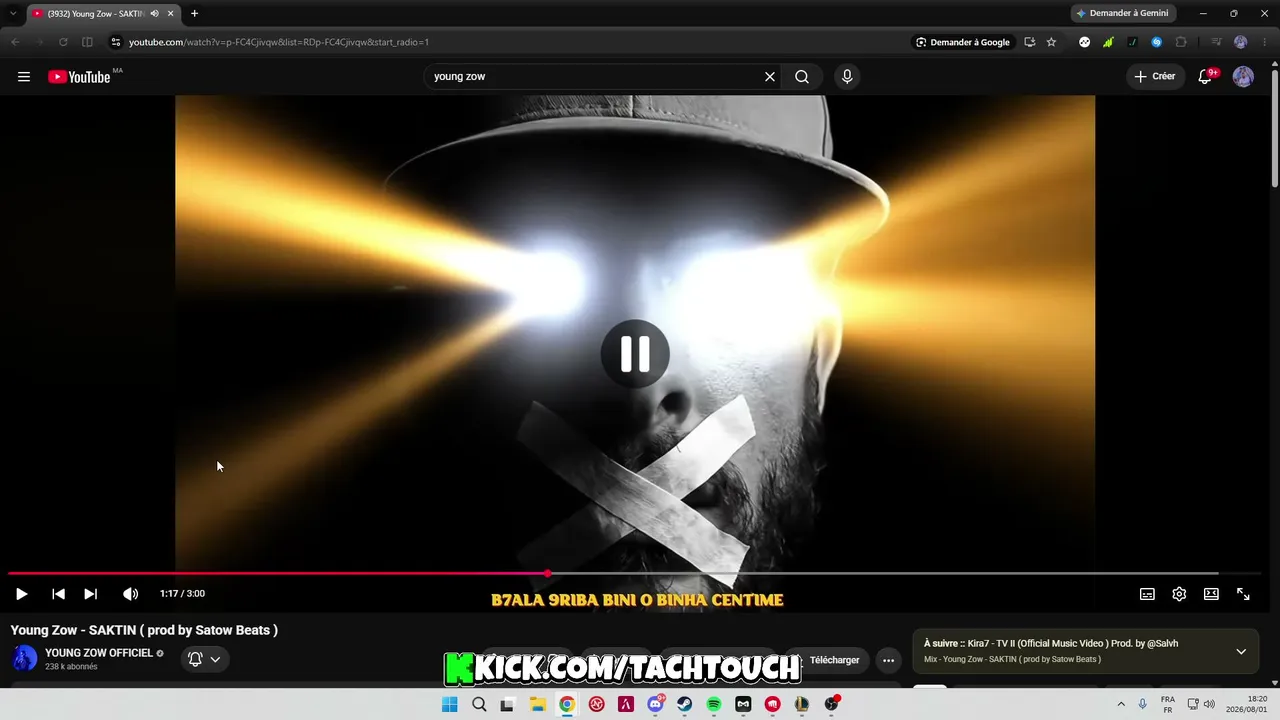Close the Young Zow browser tab
Screen dimensions: 1280x720
click(x=171, y=13)
